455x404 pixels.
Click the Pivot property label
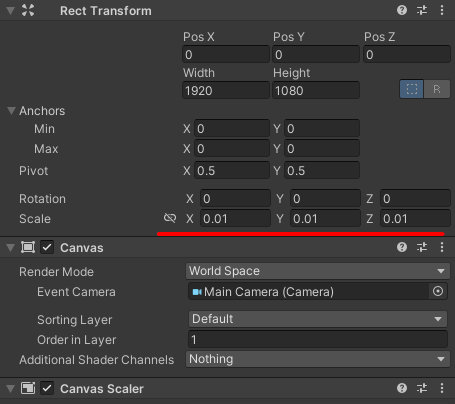coord(34,171)
